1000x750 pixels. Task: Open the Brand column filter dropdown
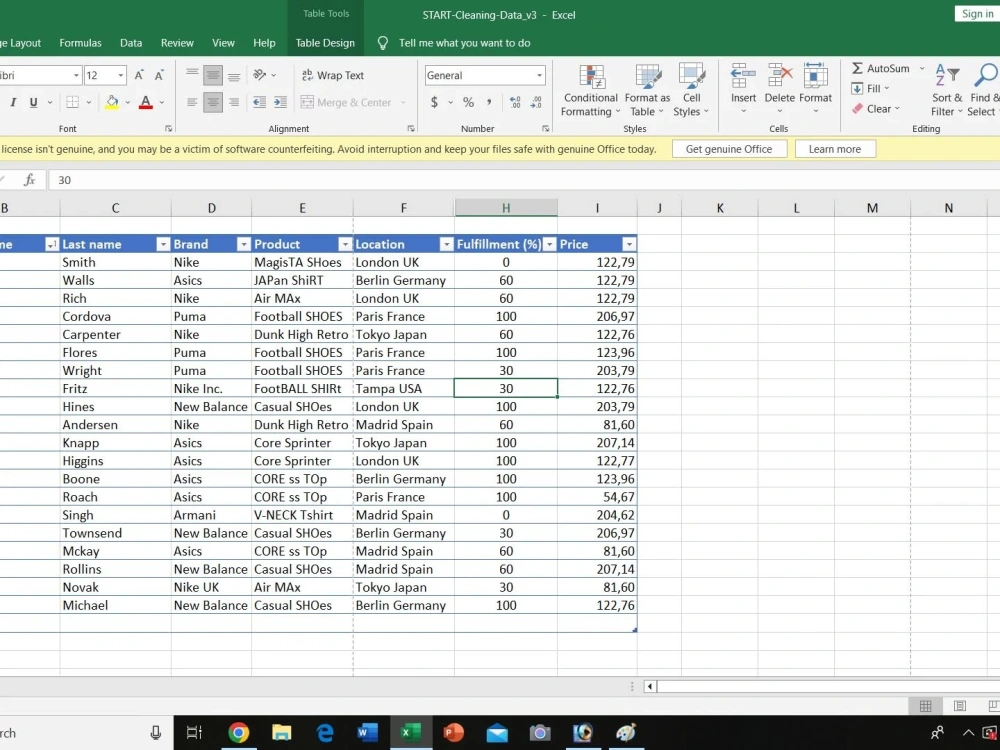click(x=243, y=244)
